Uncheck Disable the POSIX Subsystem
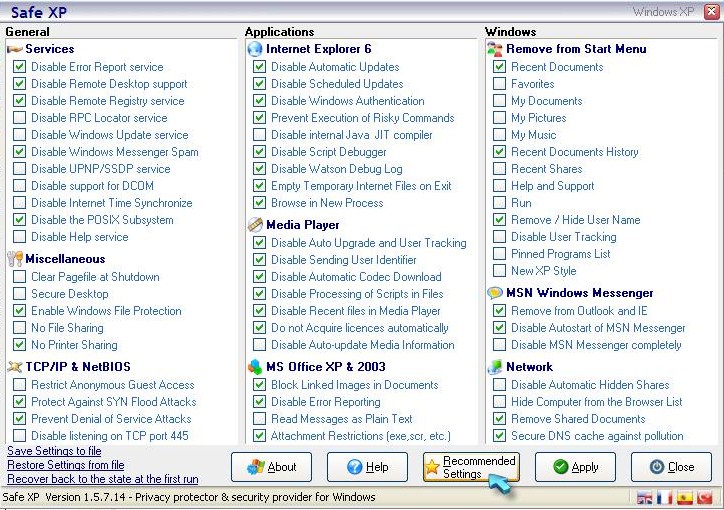This screenshot has height=510, width=724. [19, 220]
